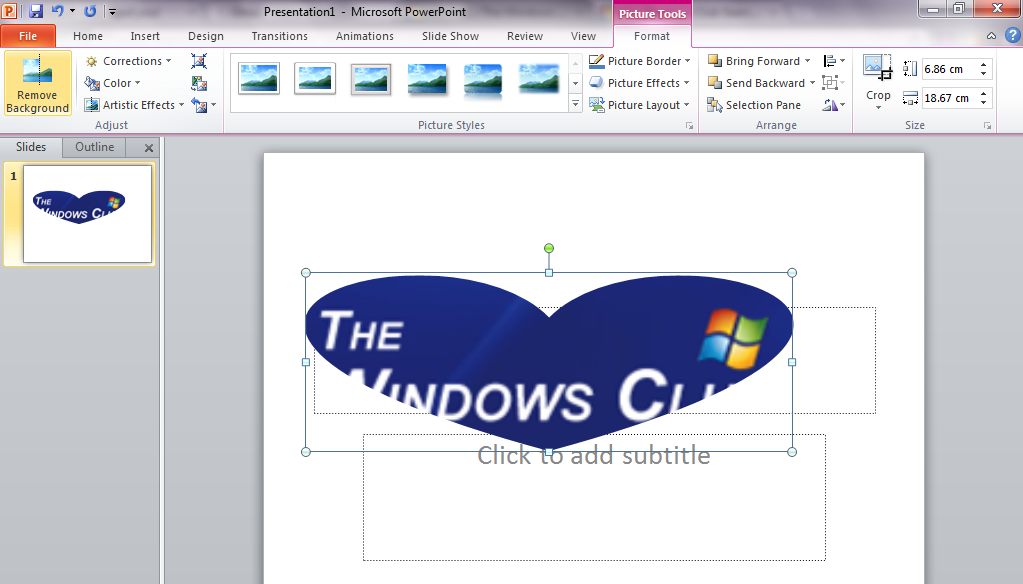Open the Artistic Effects dropdown
The height and width of the screenshot is (584, 1023).
coord(134,105)
